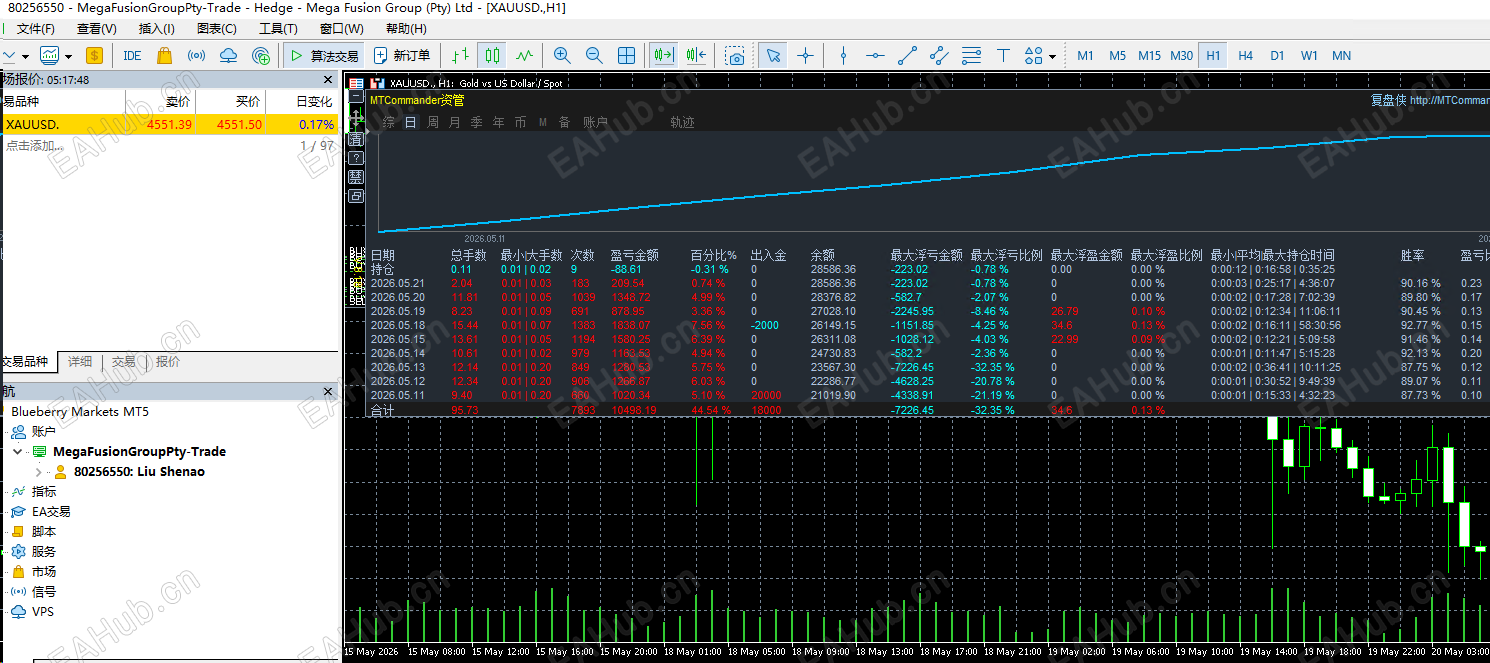The width and height of the screenshot is (1490, 663).
Task: Open the leftmost toolbar dropdown arrow
Action: 24,56
